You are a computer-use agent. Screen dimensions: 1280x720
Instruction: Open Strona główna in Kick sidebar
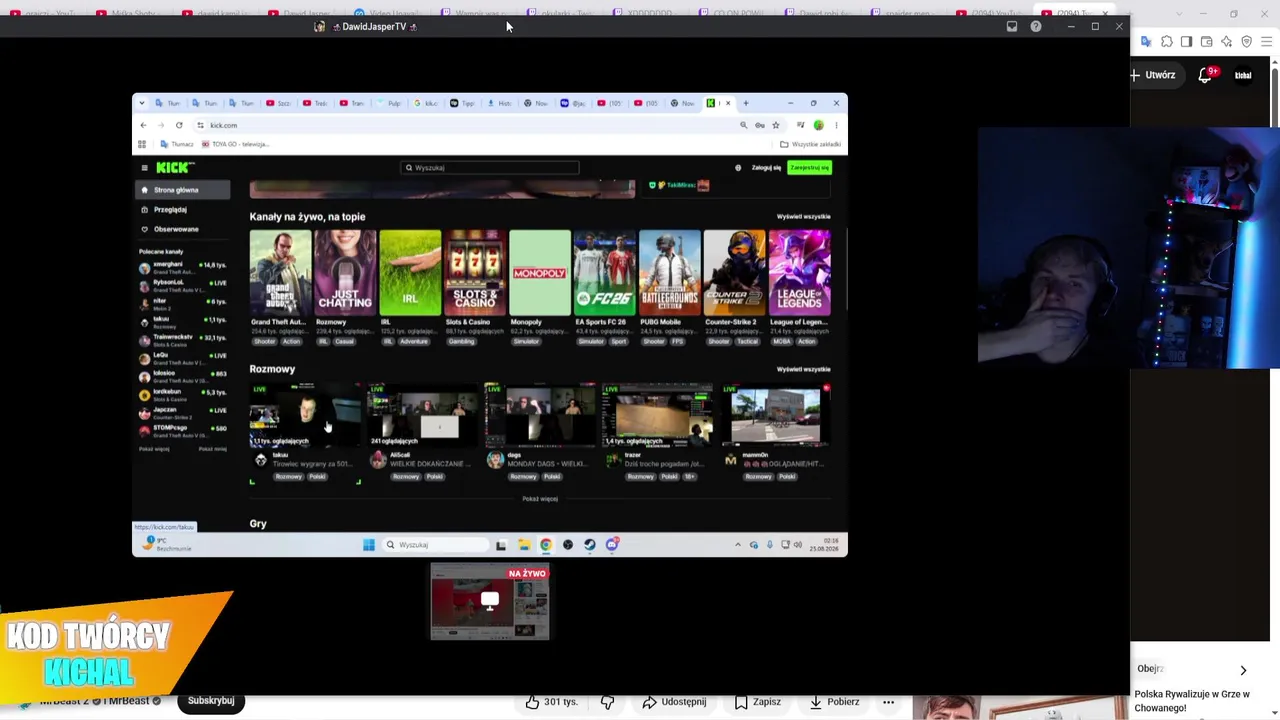(183, 190)
